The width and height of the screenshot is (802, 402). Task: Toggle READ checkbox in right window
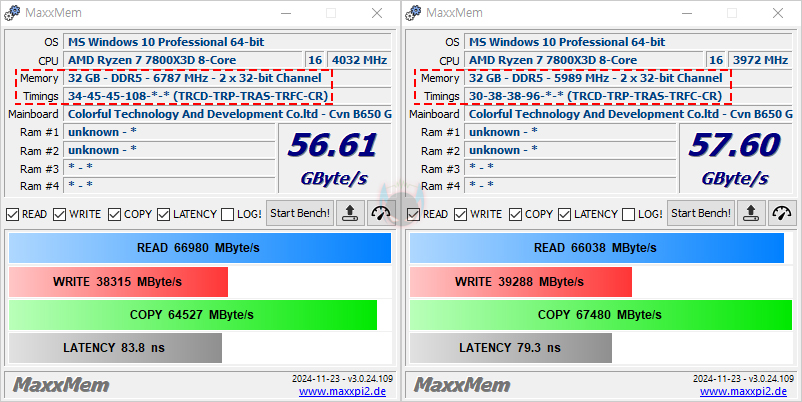[413, 214]
